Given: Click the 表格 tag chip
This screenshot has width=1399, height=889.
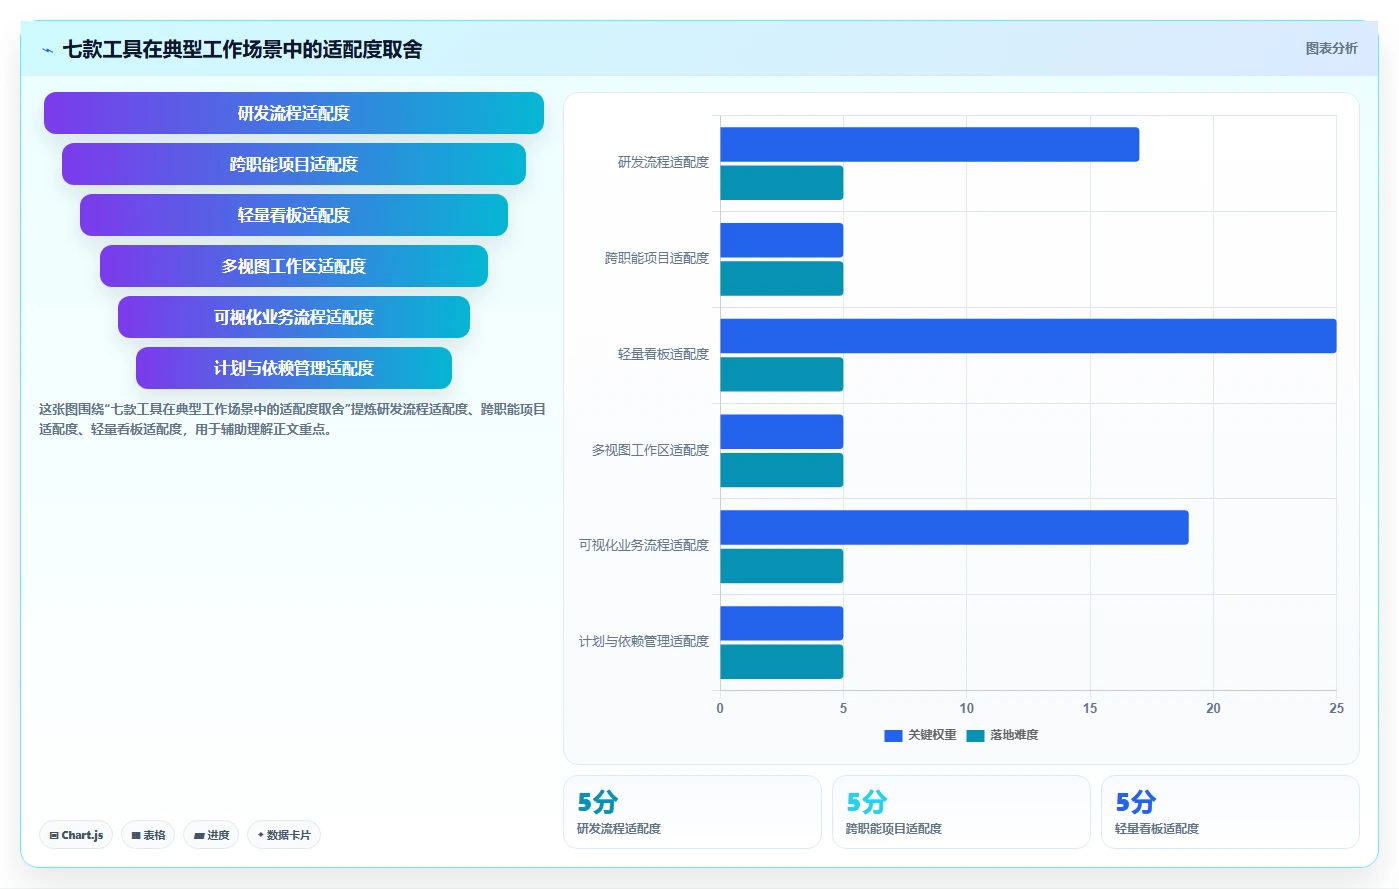Looking at the screenshot, I should pyautogui.click(x=148, y=835).
